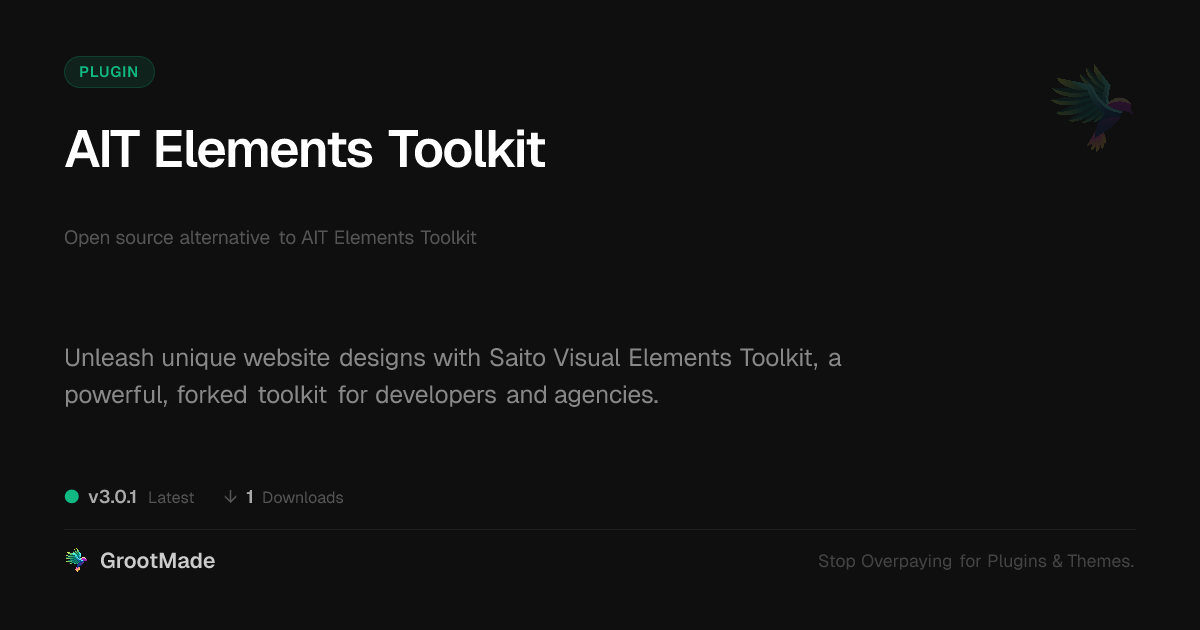Click the v3.0.1 version number
The image size is (1200, 630).
(x=112, y=497)
